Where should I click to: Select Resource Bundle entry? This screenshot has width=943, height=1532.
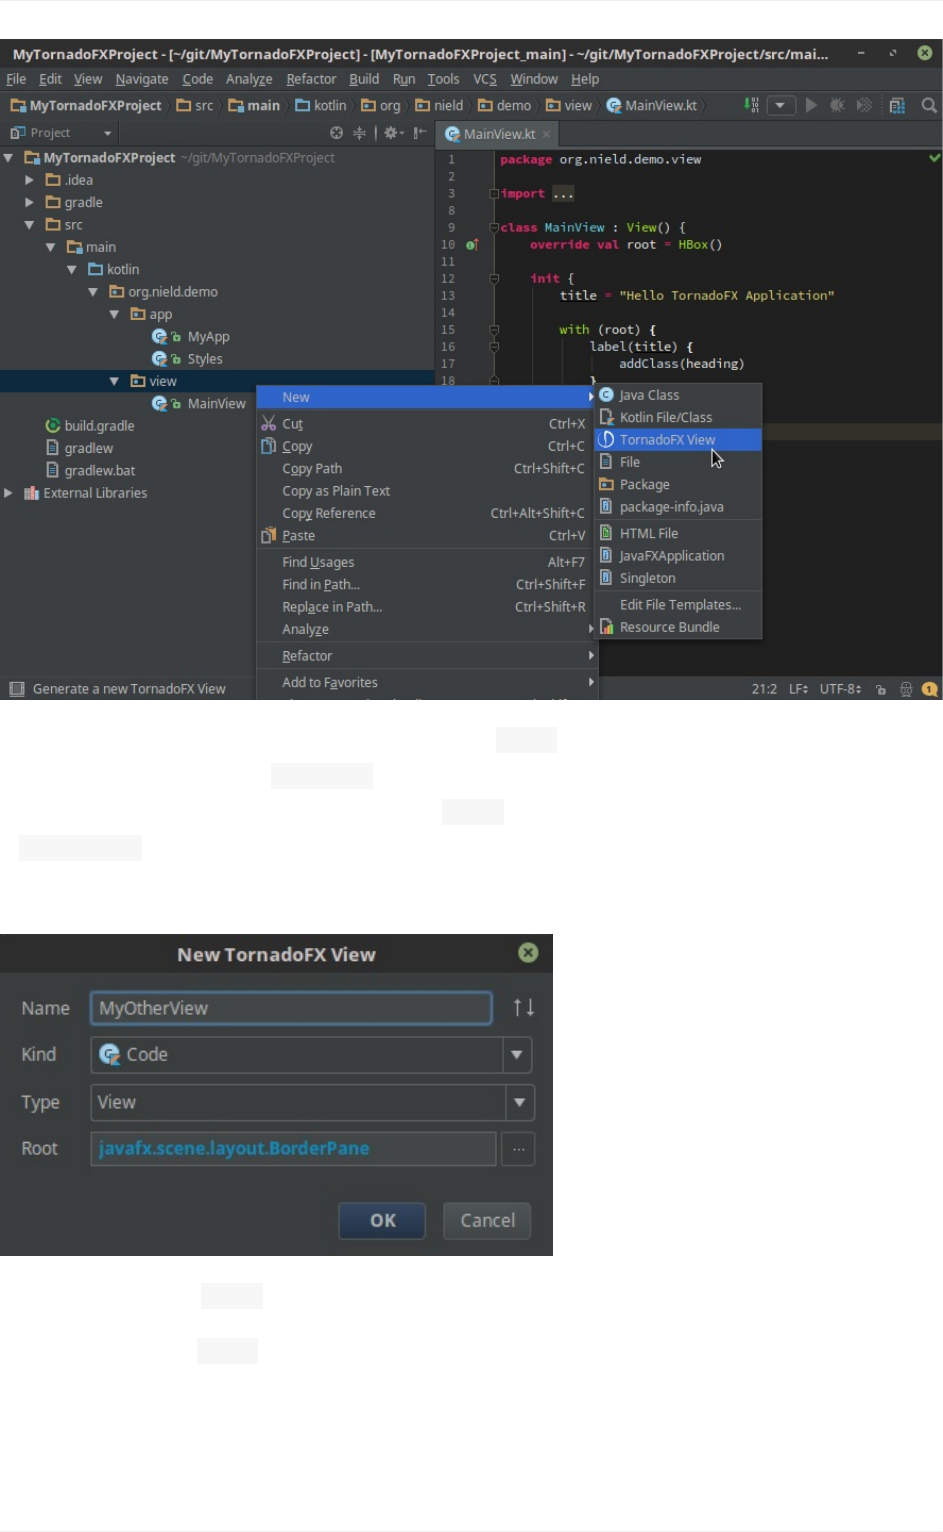click(678, 627)
